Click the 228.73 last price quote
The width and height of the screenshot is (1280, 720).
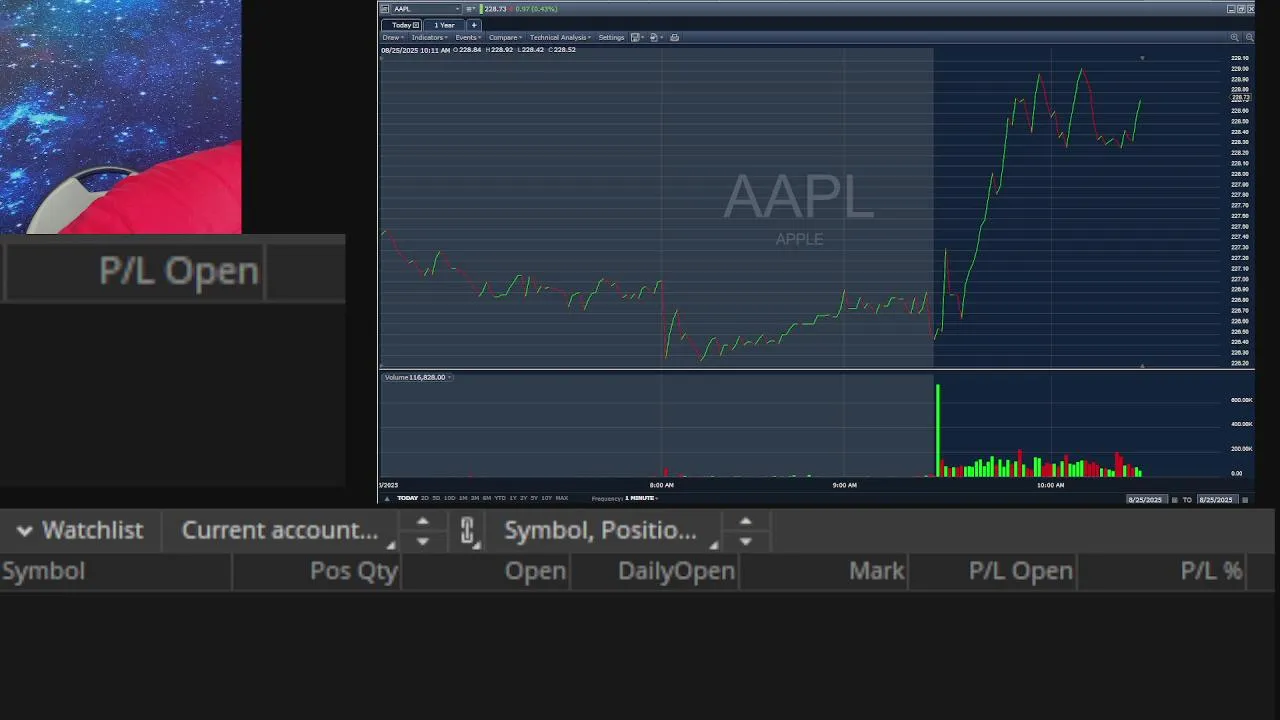(x=498, y=9)
